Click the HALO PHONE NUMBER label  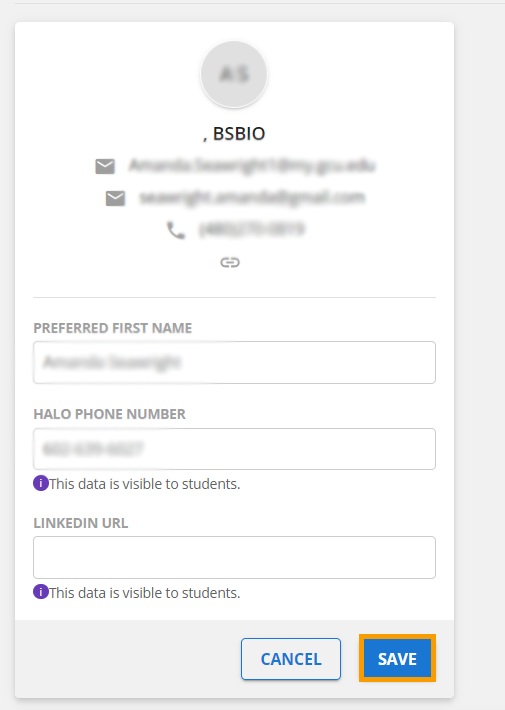pyautogui.click(x=110, y=414)
